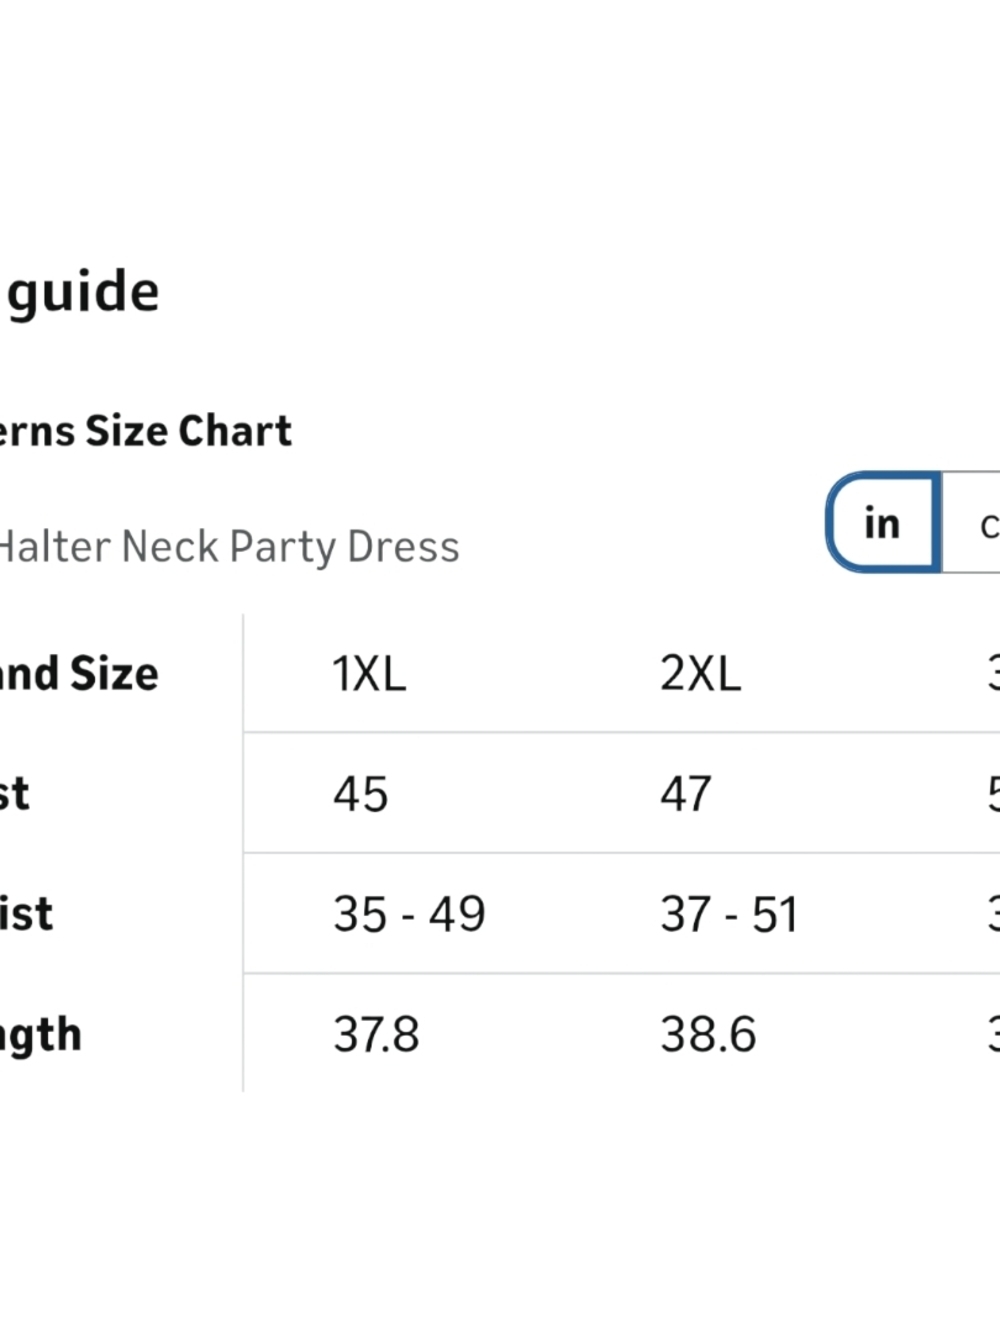Click the partially visible third size column header
1000x1333 pixels.
[994, 674]
